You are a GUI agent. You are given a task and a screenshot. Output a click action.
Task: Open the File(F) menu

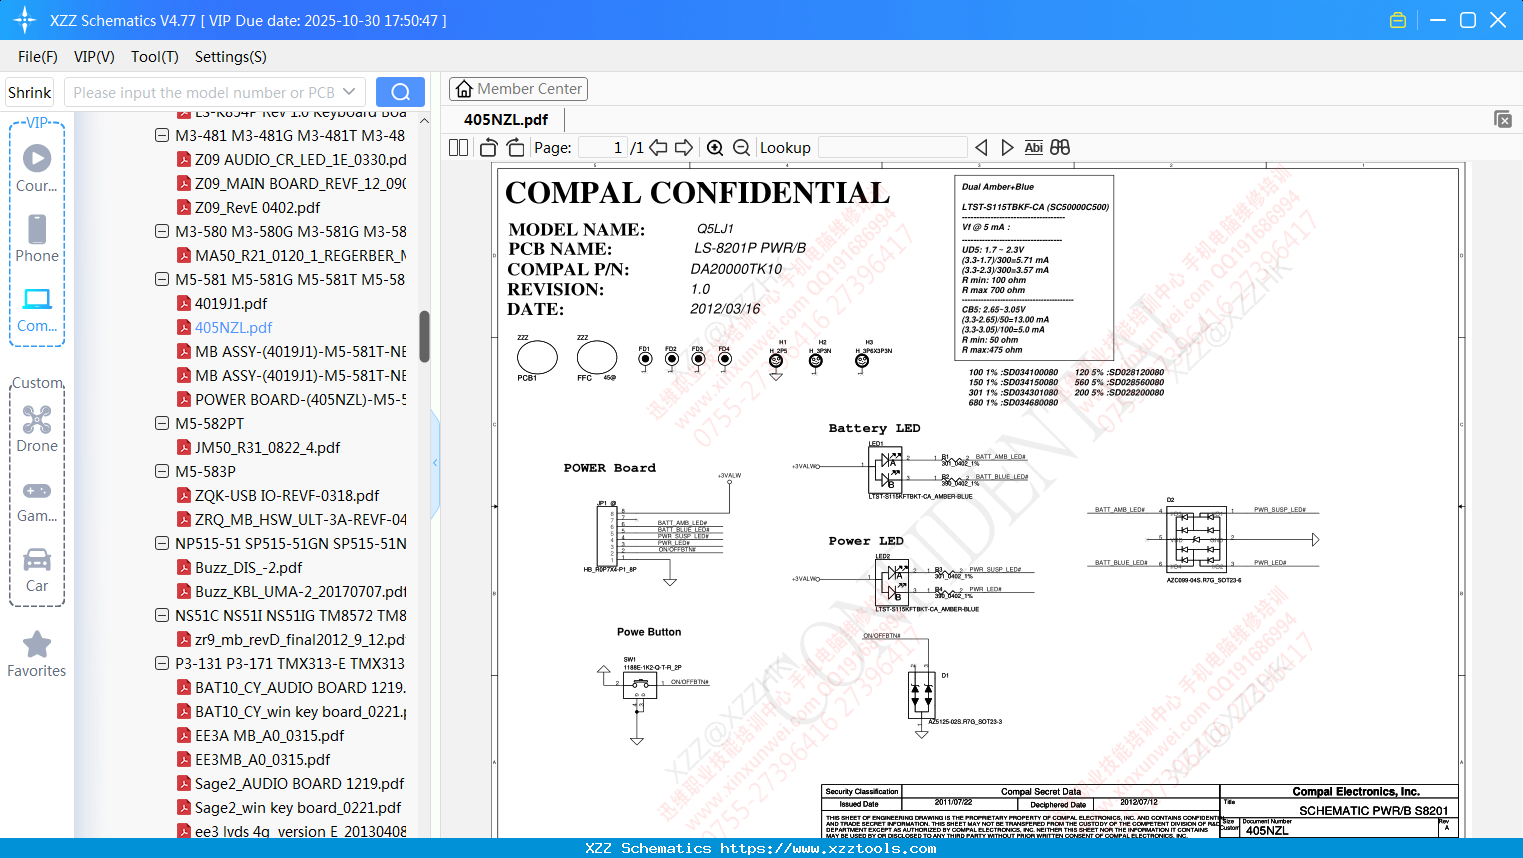click(38, 57)
